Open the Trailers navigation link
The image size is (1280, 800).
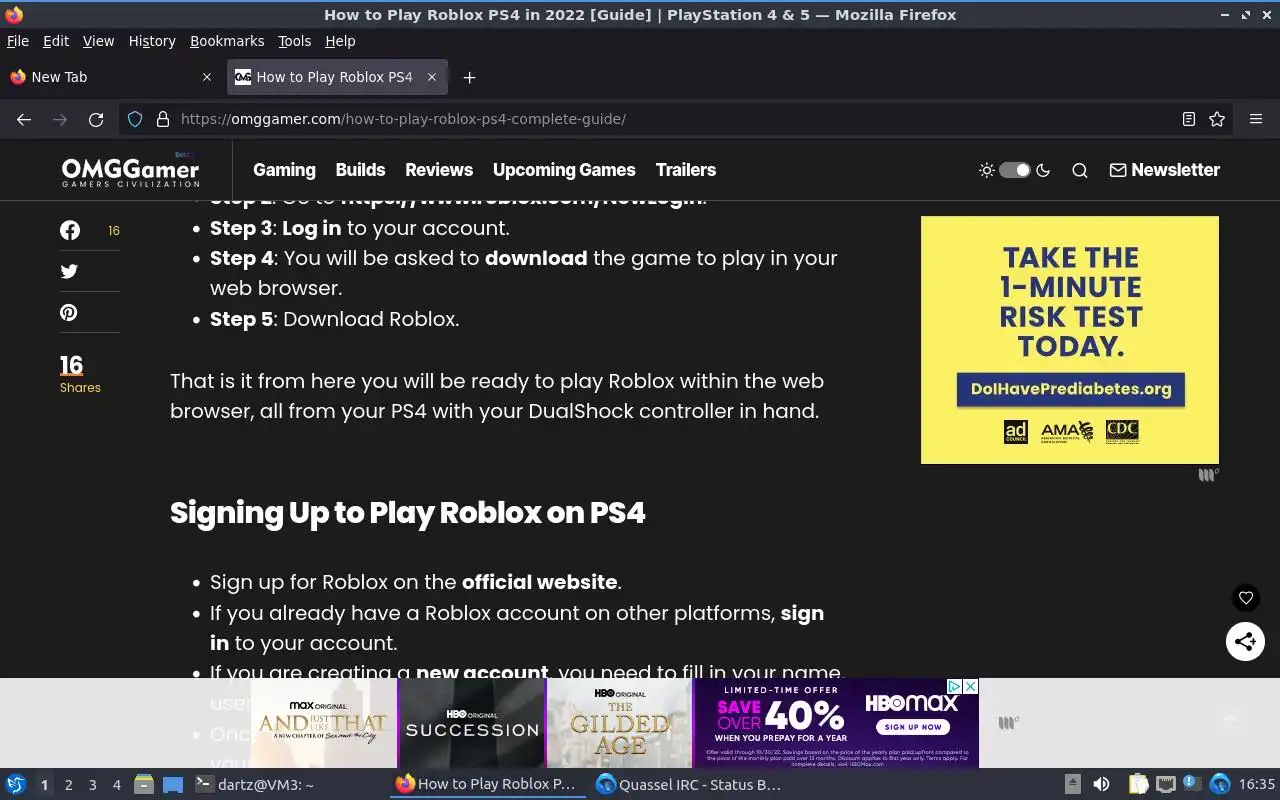click(686, 170)
